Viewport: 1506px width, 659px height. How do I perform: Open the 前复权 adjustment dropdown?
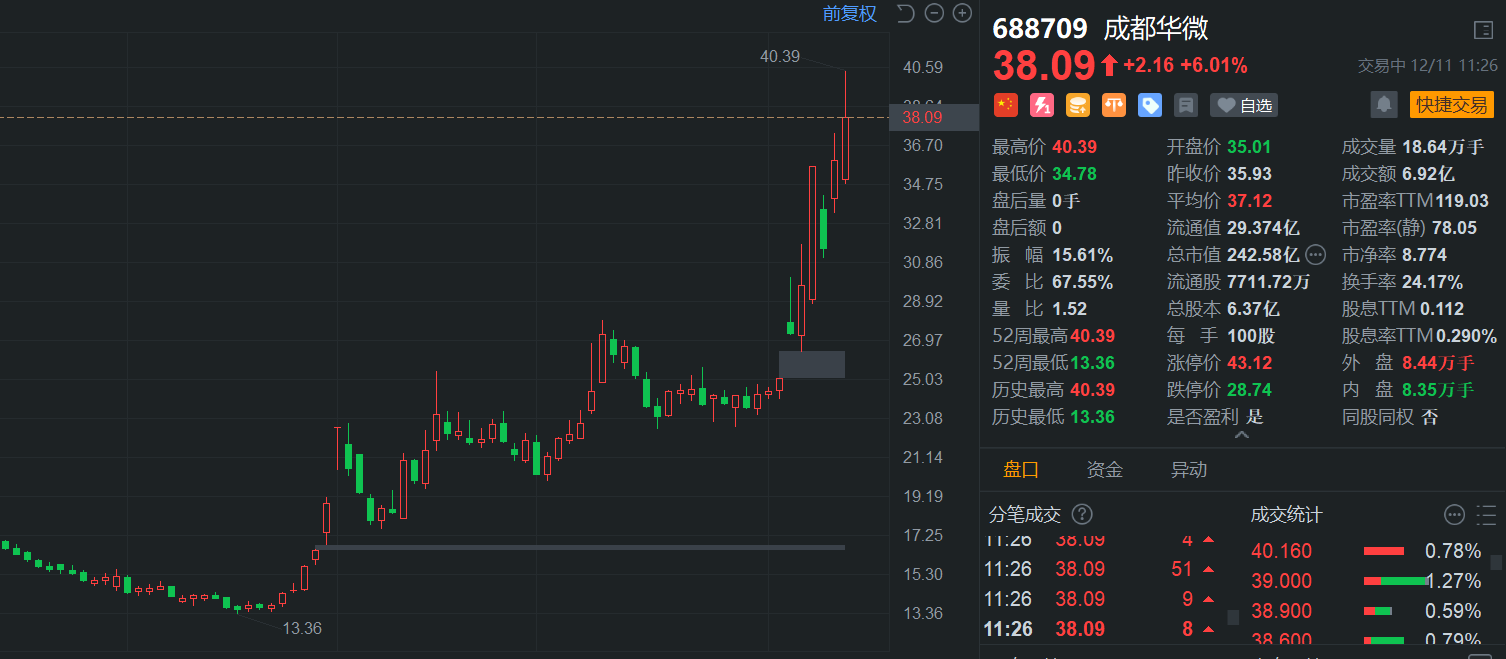tap(849, 13)
